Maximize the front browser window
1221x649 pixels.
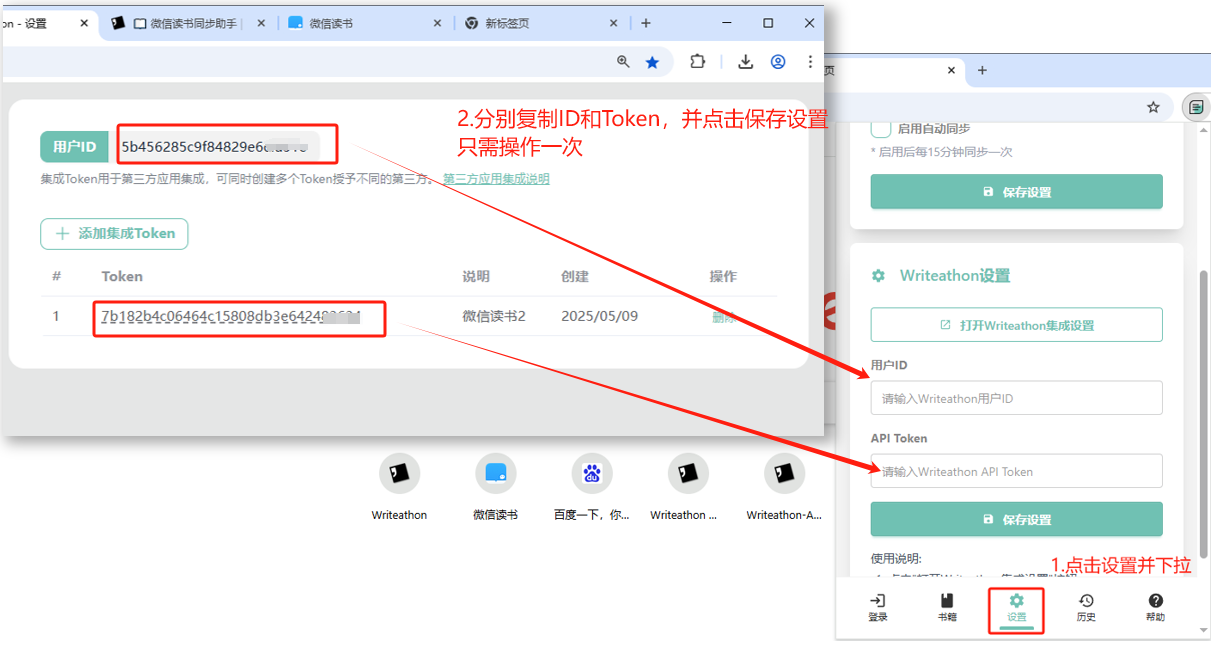point(768,23)
